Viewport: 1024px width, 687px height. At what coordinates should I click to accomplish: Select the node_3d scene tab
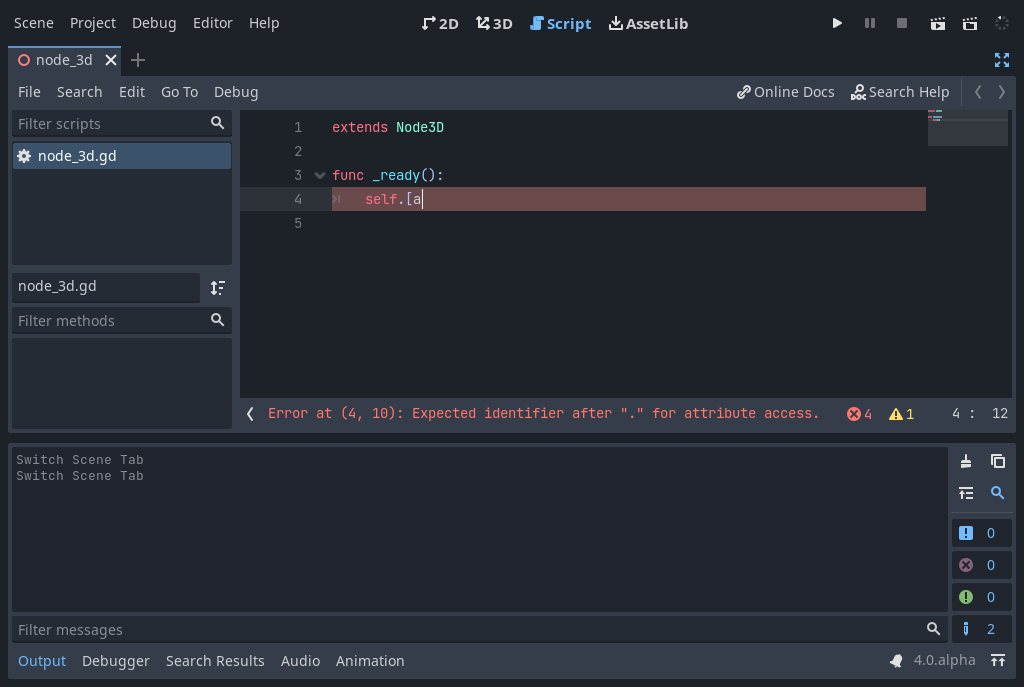coord(64,60)
